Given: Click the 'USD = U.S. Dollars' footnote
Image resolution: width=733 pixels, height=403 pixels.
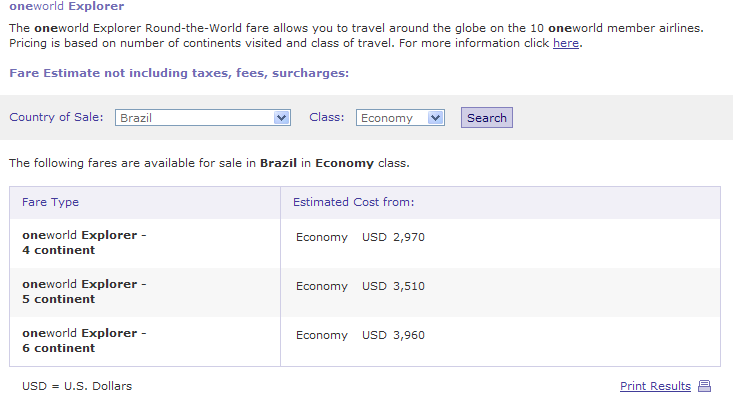Looking at the screenshot, I should coord(77,386).
